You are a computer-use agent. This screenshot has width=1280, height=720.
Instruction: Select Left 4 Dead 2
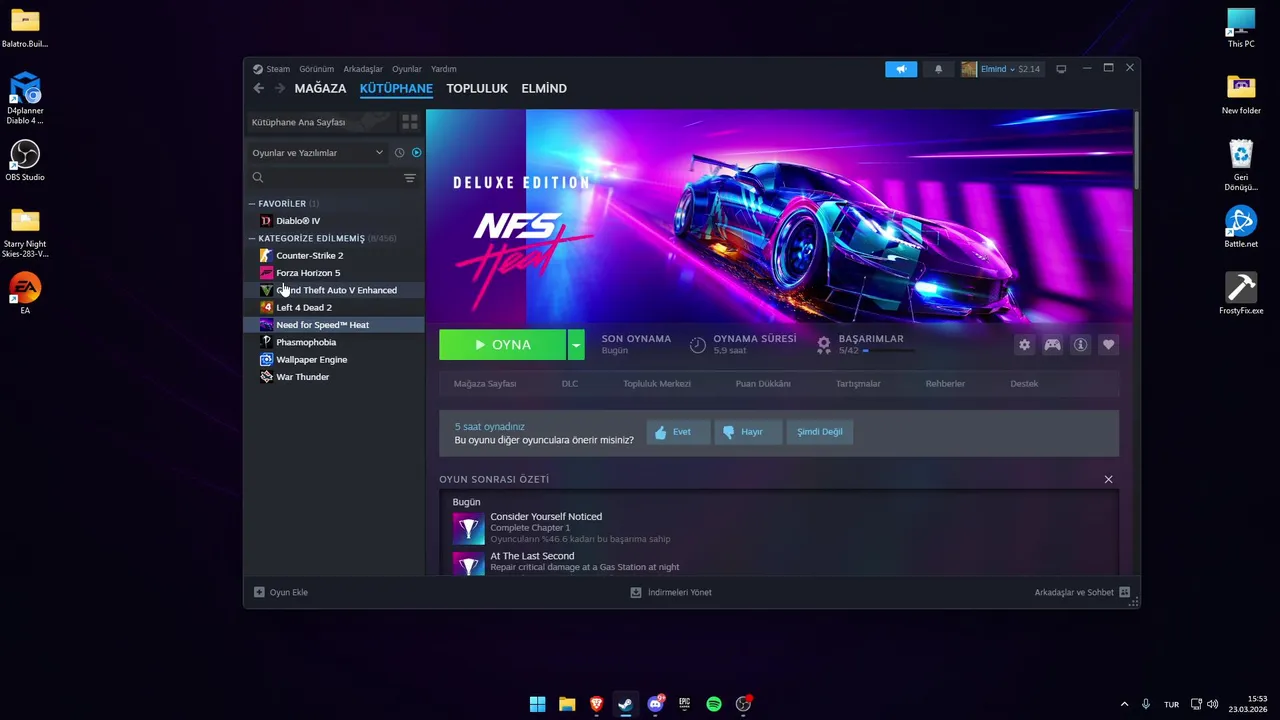tap(336, 307)
